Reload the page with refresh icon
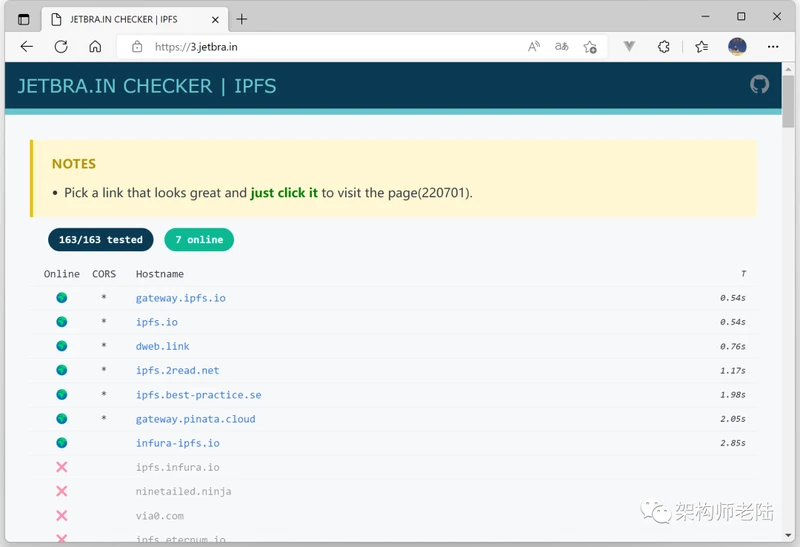Image resolution: width=800 pixels, height=547 pixels. click(61, 47)
